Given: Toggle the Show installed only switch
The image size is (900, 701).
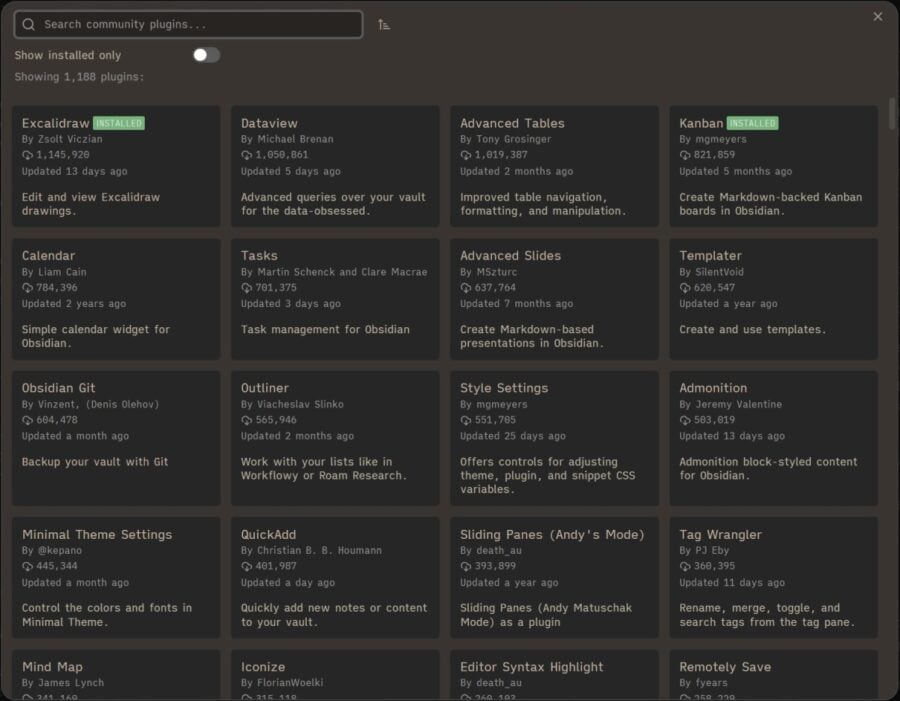Looking at the screenshot, I should [206, 55].
